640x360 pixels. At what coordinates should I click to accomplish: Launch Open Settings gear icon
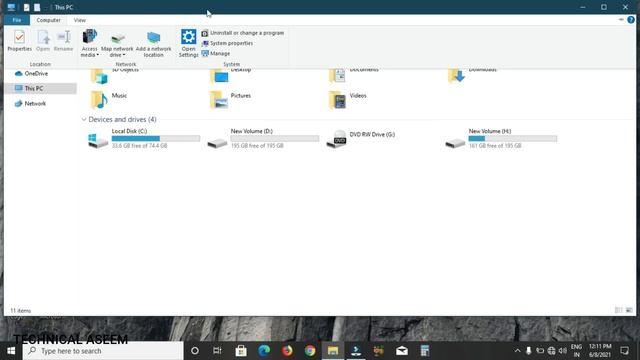click(189, 43)
